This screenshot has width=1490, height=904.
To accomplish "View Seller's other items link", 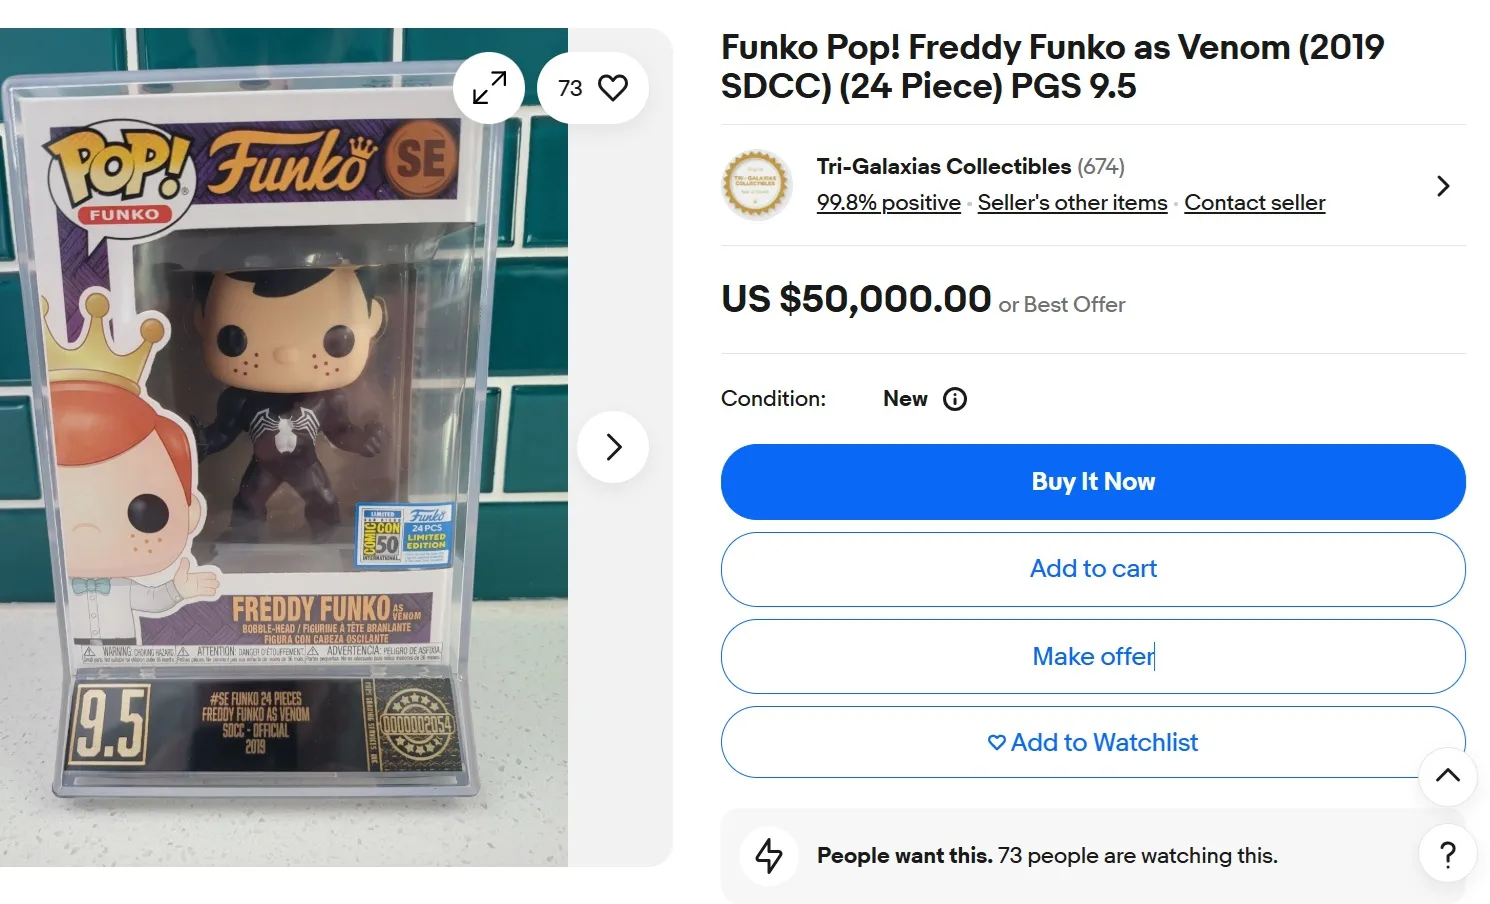I will [1072, 203].
